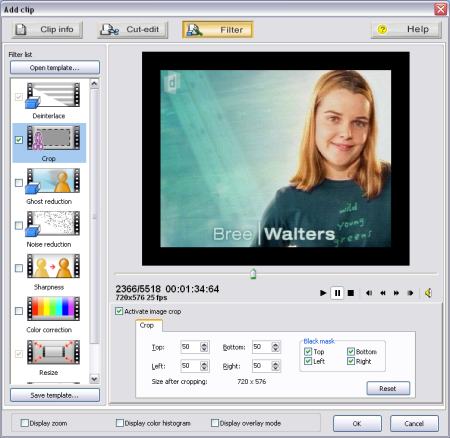The image size is (450, 438).
Task: Click the Stop button
Action: click(351, 293)
